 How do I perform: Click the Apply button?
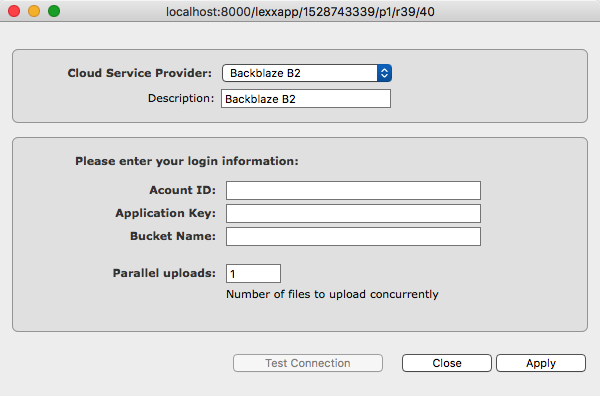point(541,363)
